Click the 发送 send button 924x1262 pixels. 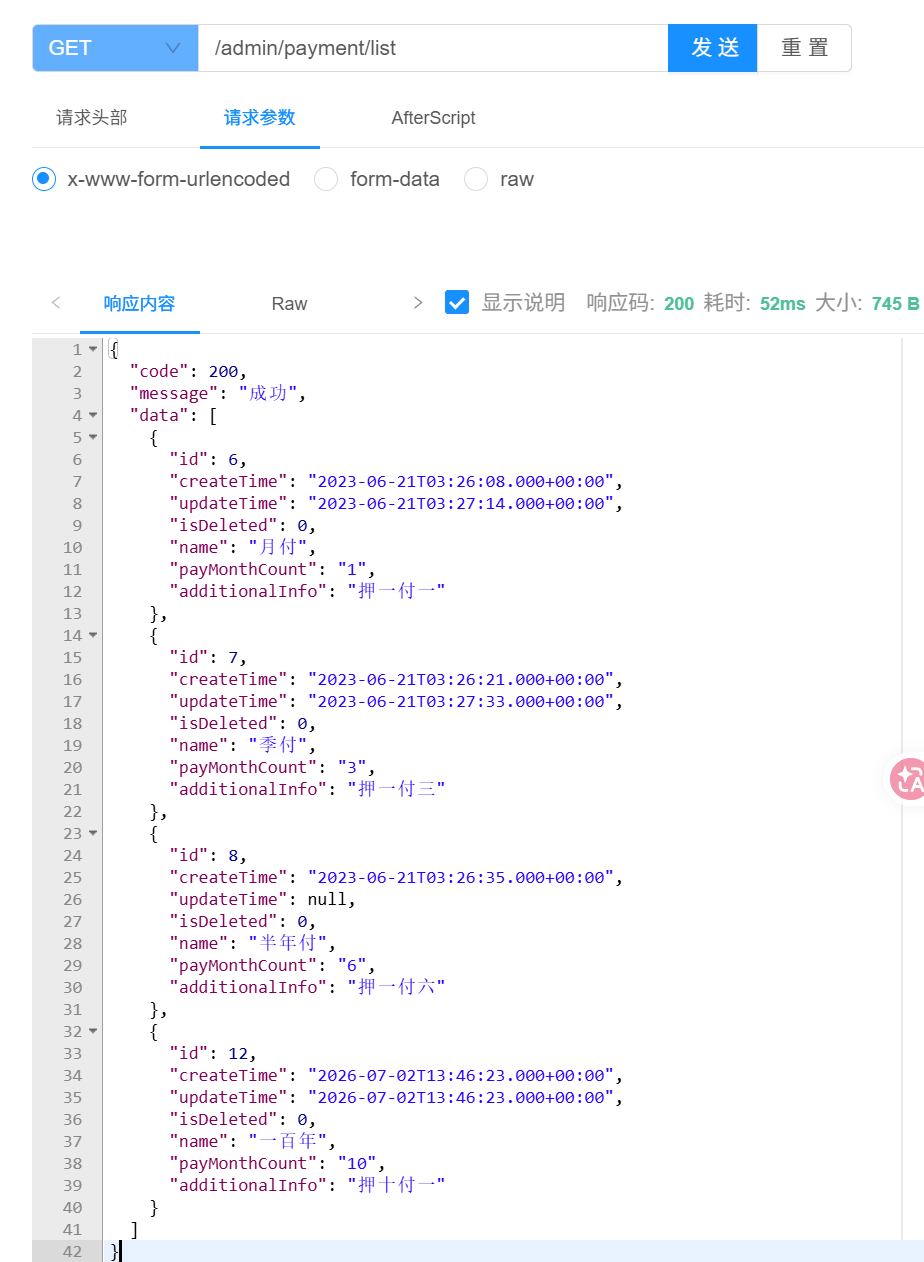tap(713, 48)
